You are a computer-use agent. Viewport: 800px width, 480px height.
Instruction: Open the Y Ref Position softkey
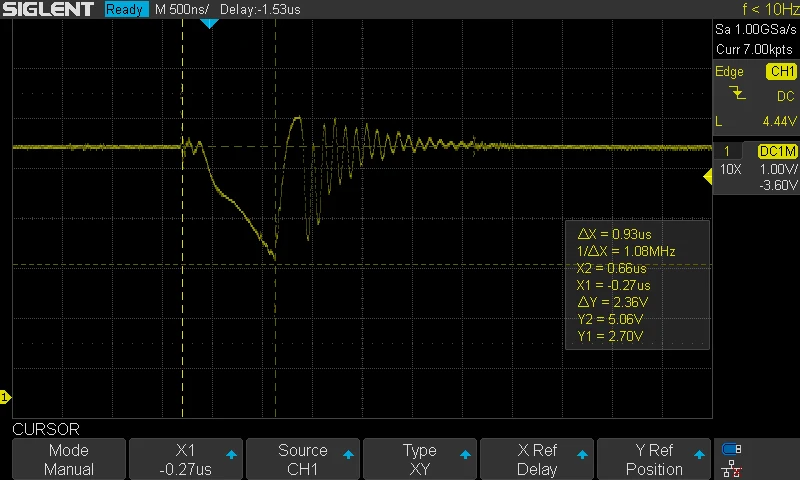point(654,459)
